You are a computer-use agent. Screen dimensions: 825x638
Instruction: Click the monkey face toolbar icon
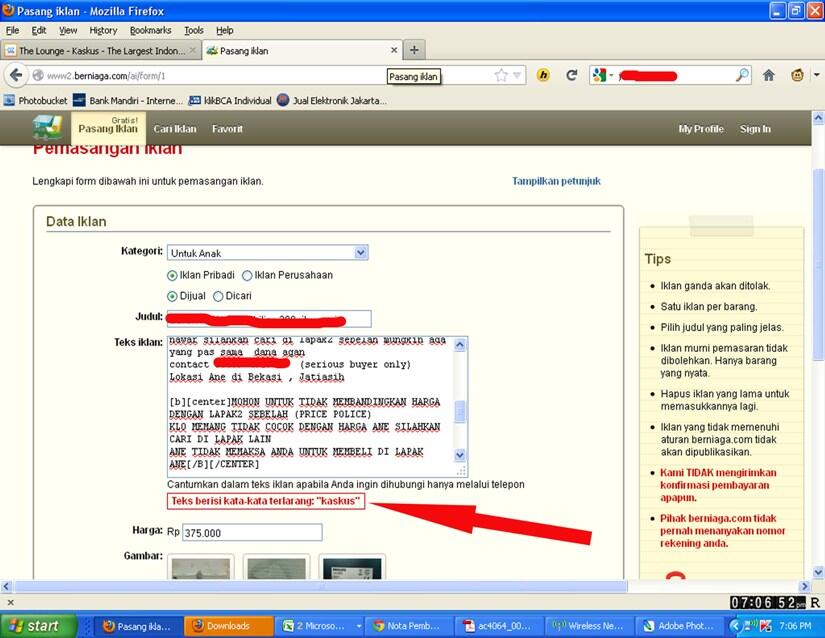pyautogui.click(x=798, y=76)
